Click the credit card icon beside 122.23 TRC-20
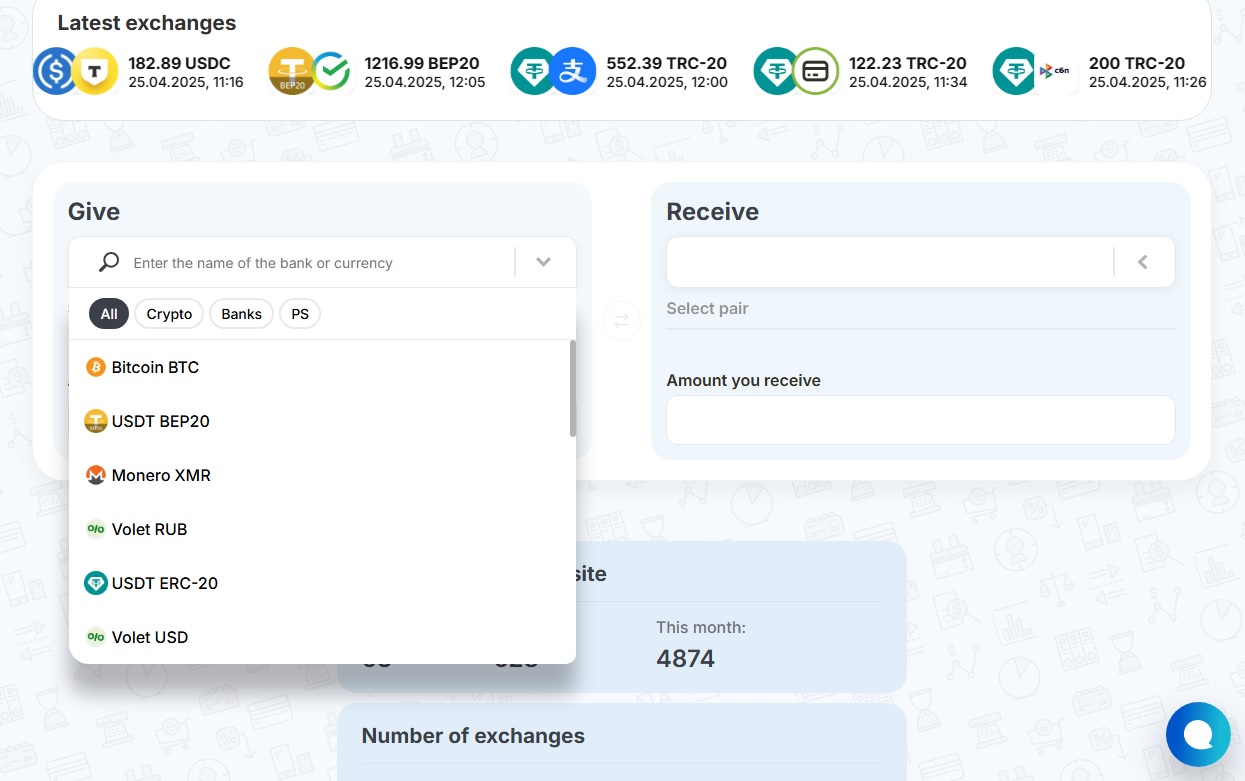This screenshot has height=781, width=1245. click(x=816, y=72)
